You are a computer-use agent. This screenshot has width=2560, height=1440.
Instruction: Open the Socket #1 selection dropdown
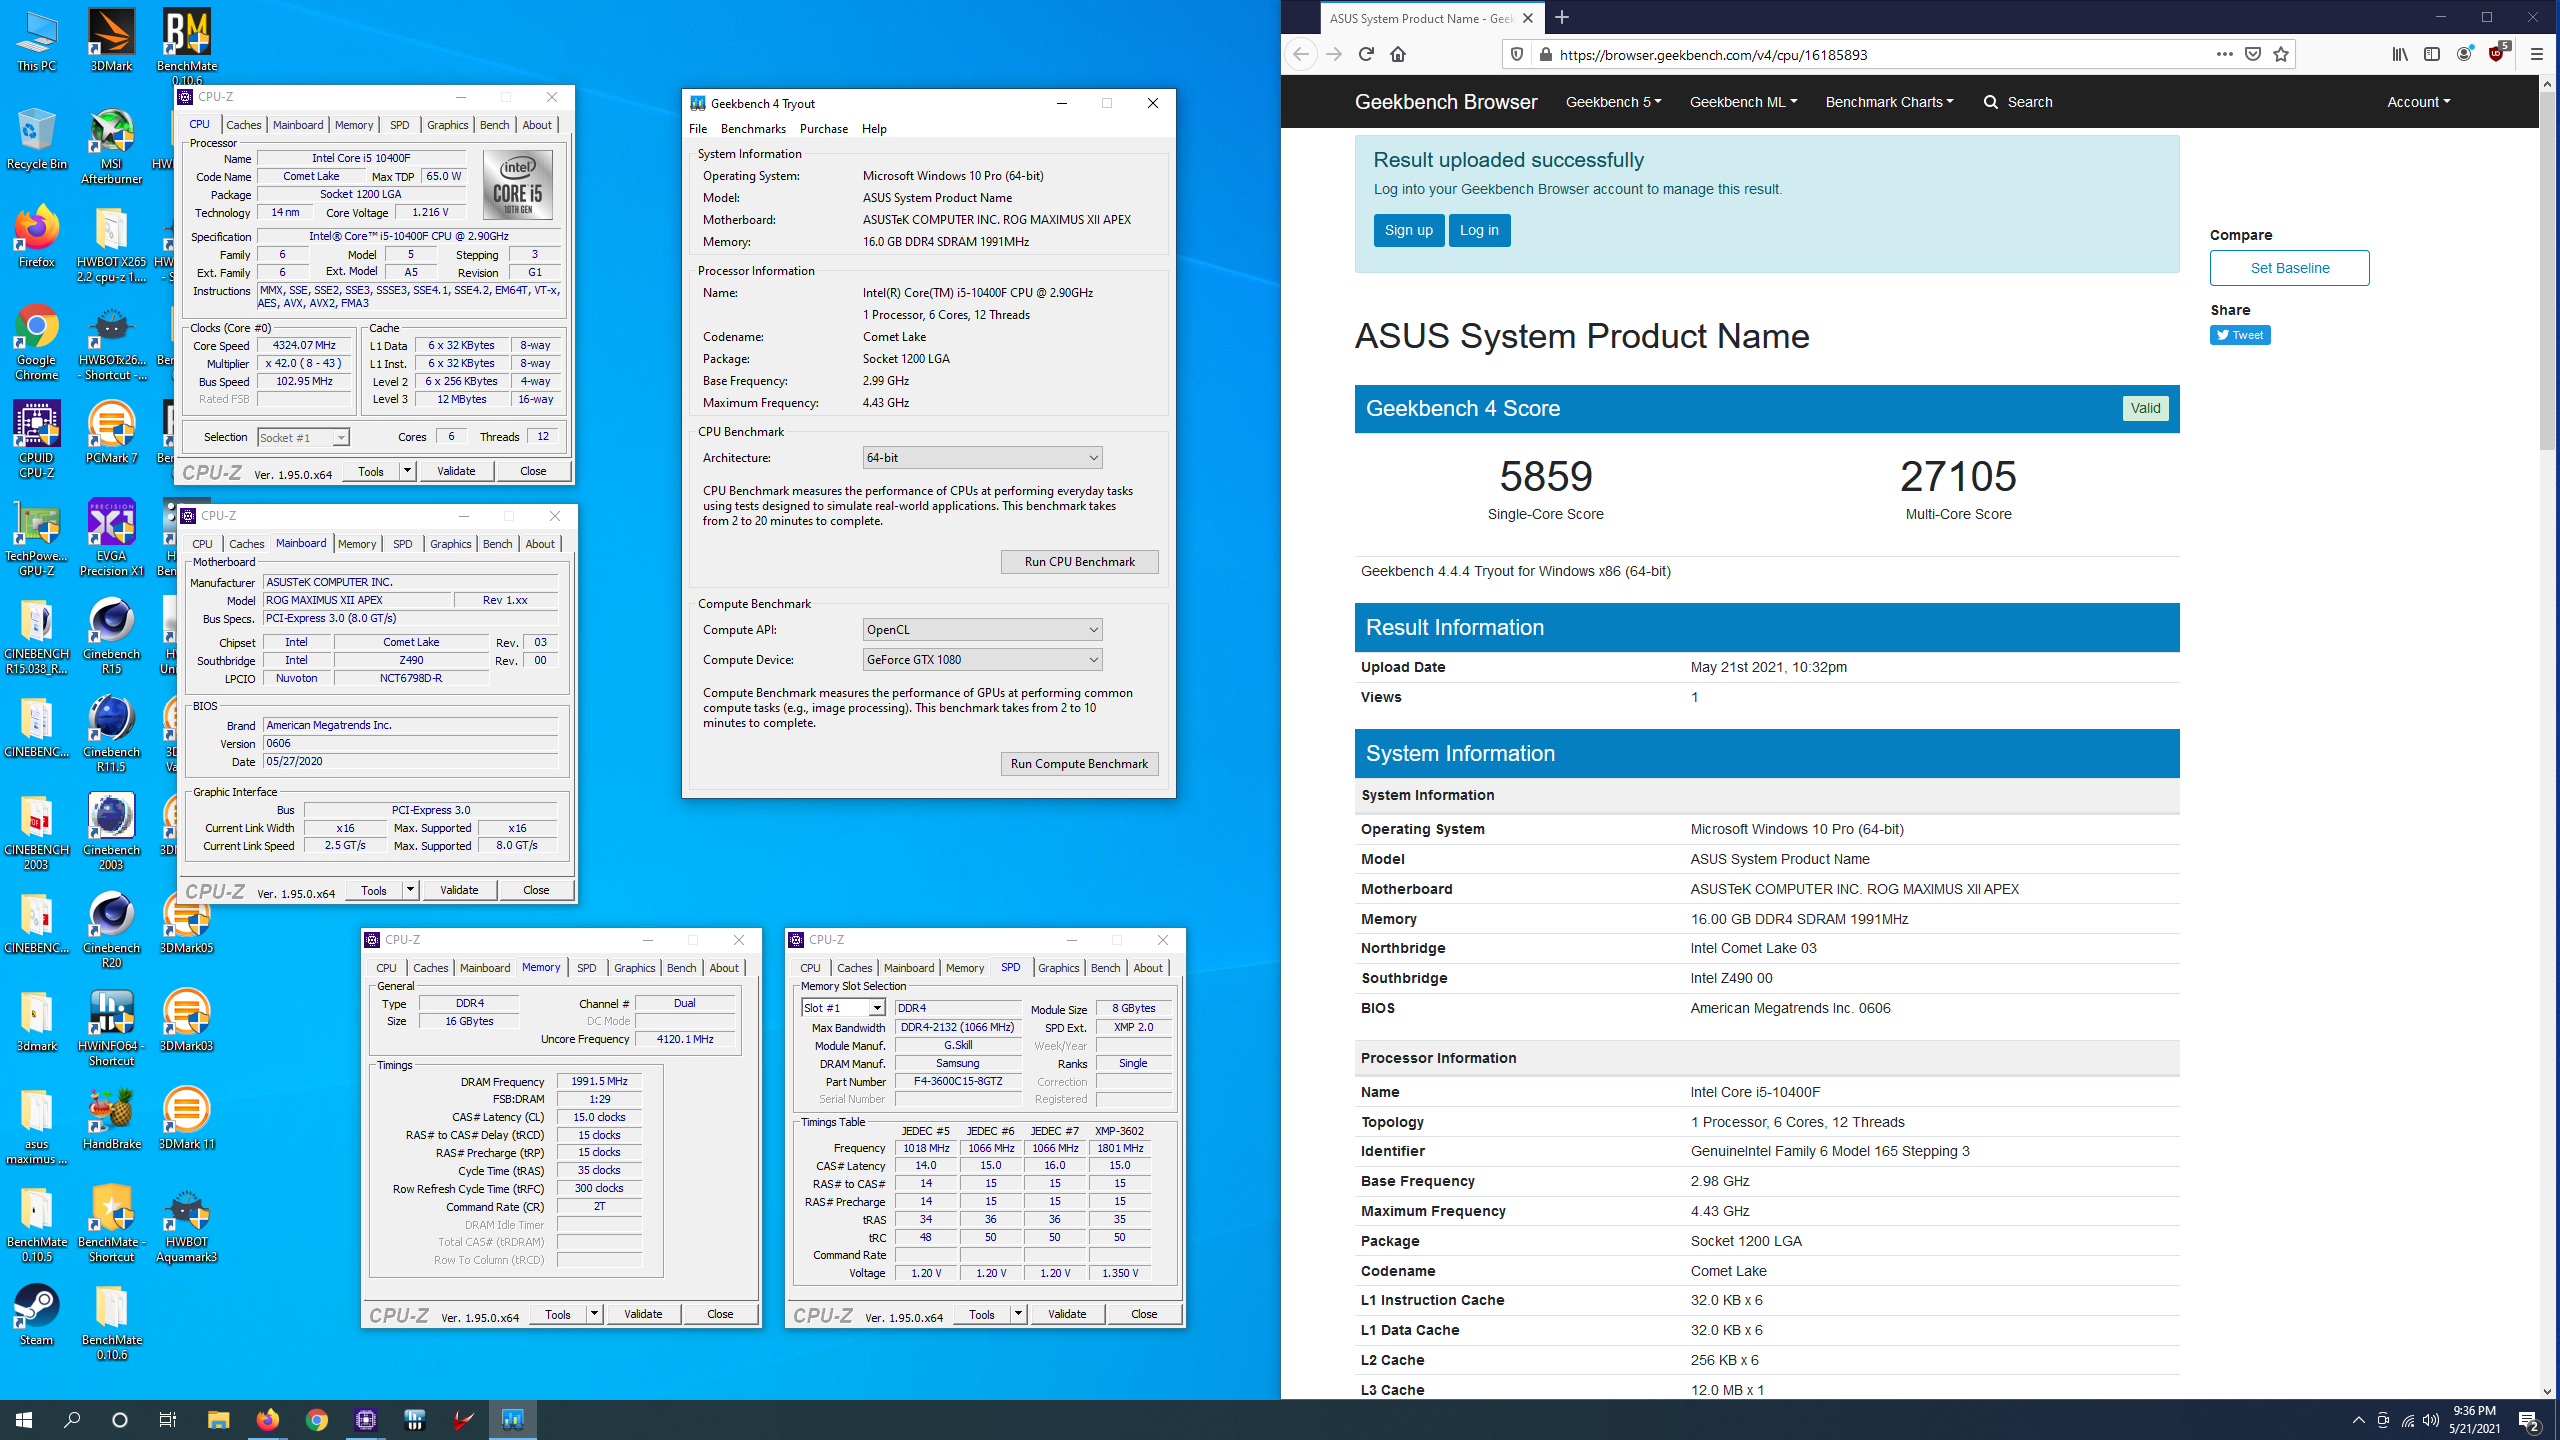(x=303, y=437)
